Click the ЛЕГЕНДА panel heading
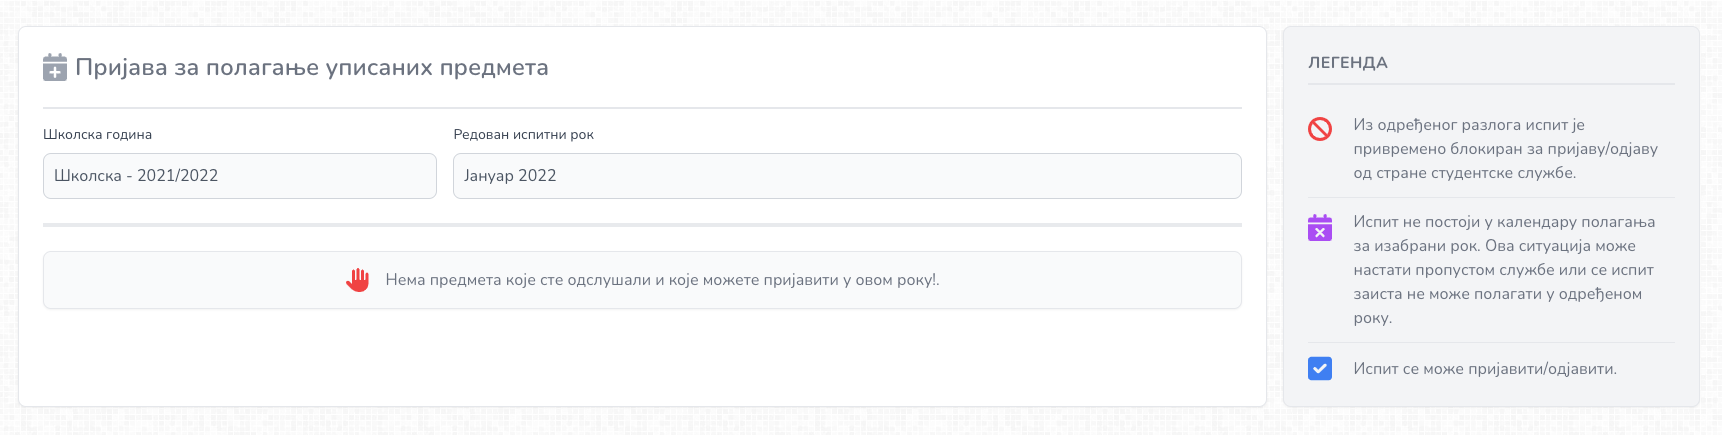 coord(1348,62)
